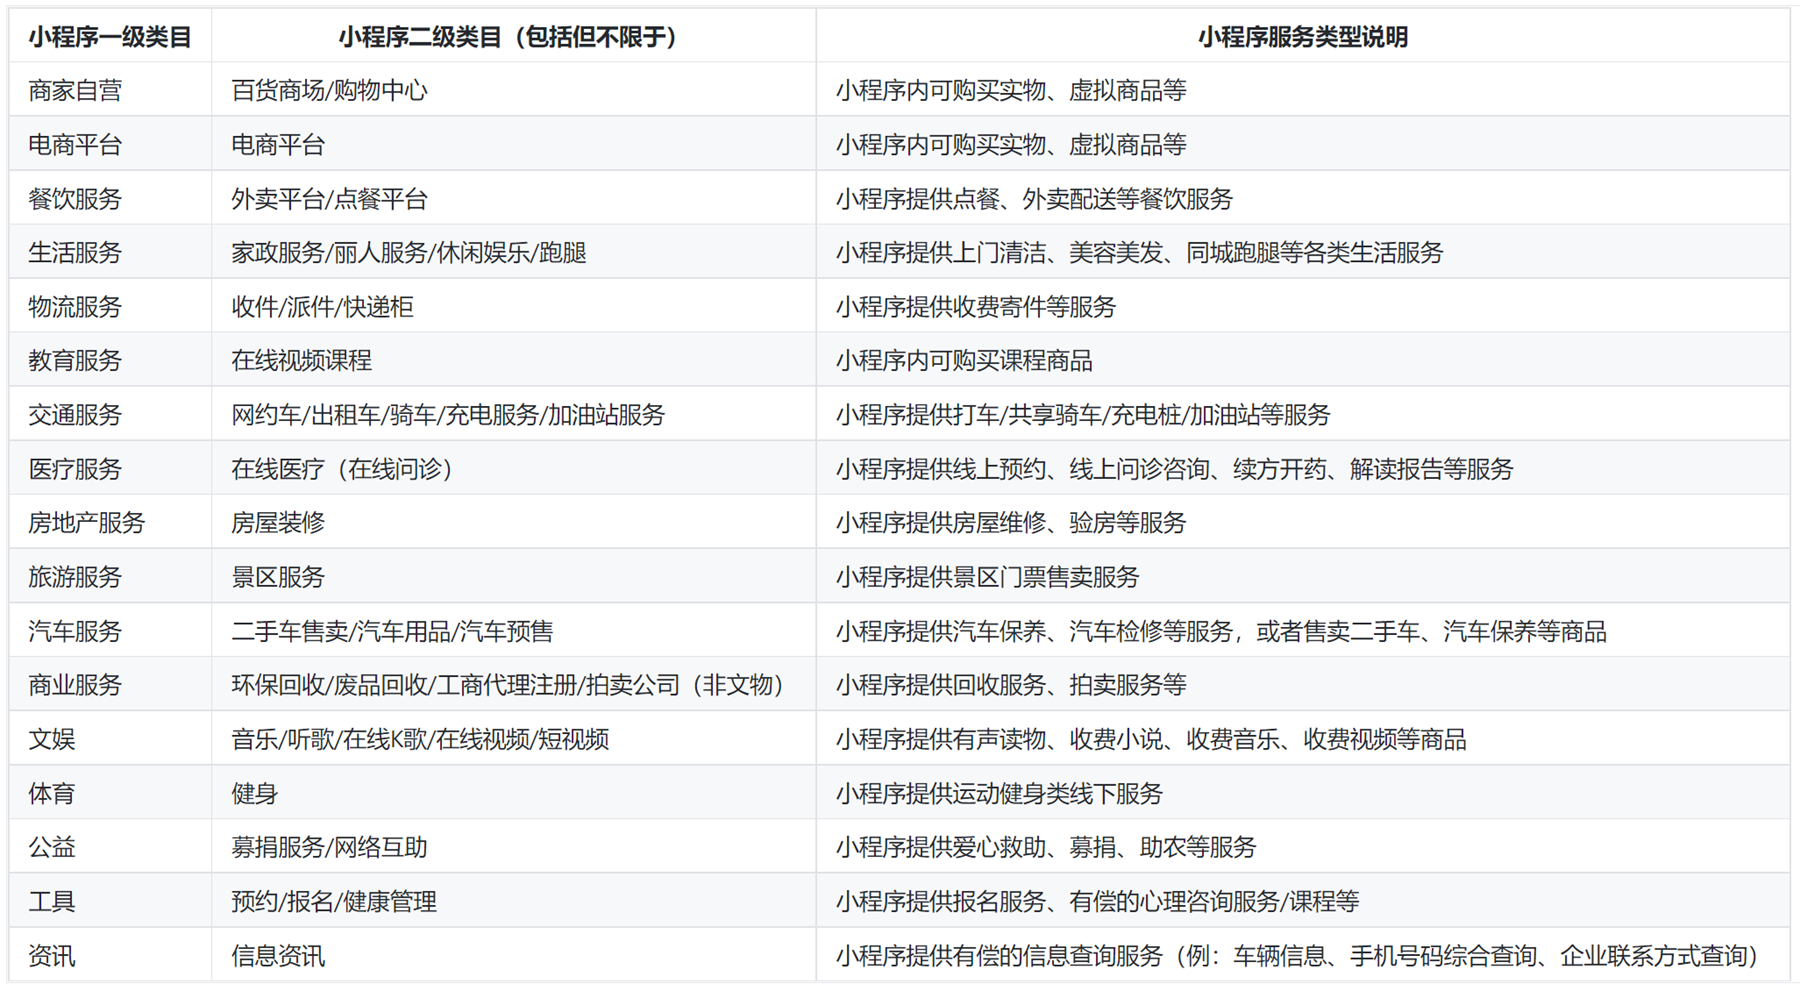Viewport: 1800px width, 991px height.
Task: Select the 工具 category entry
Action: point(53,901)
